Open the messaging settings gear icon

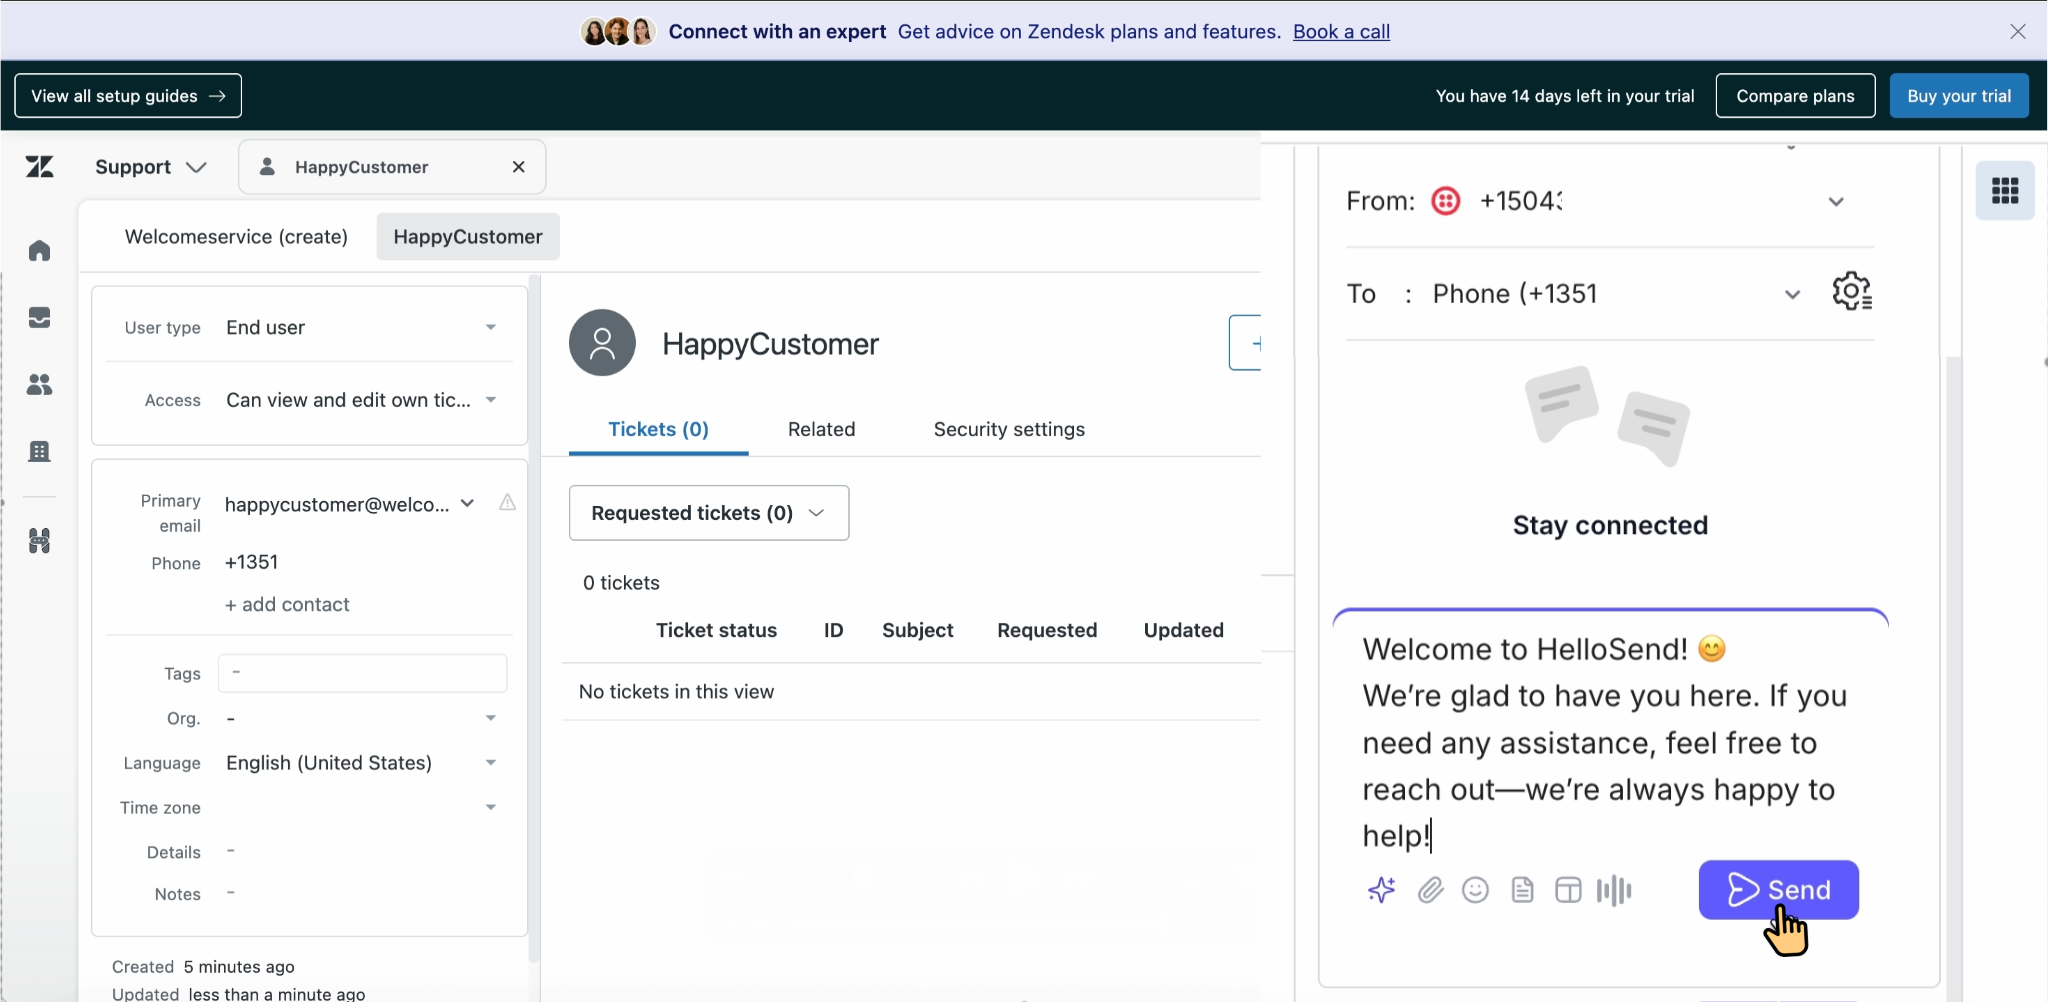tap(1852, 292)
